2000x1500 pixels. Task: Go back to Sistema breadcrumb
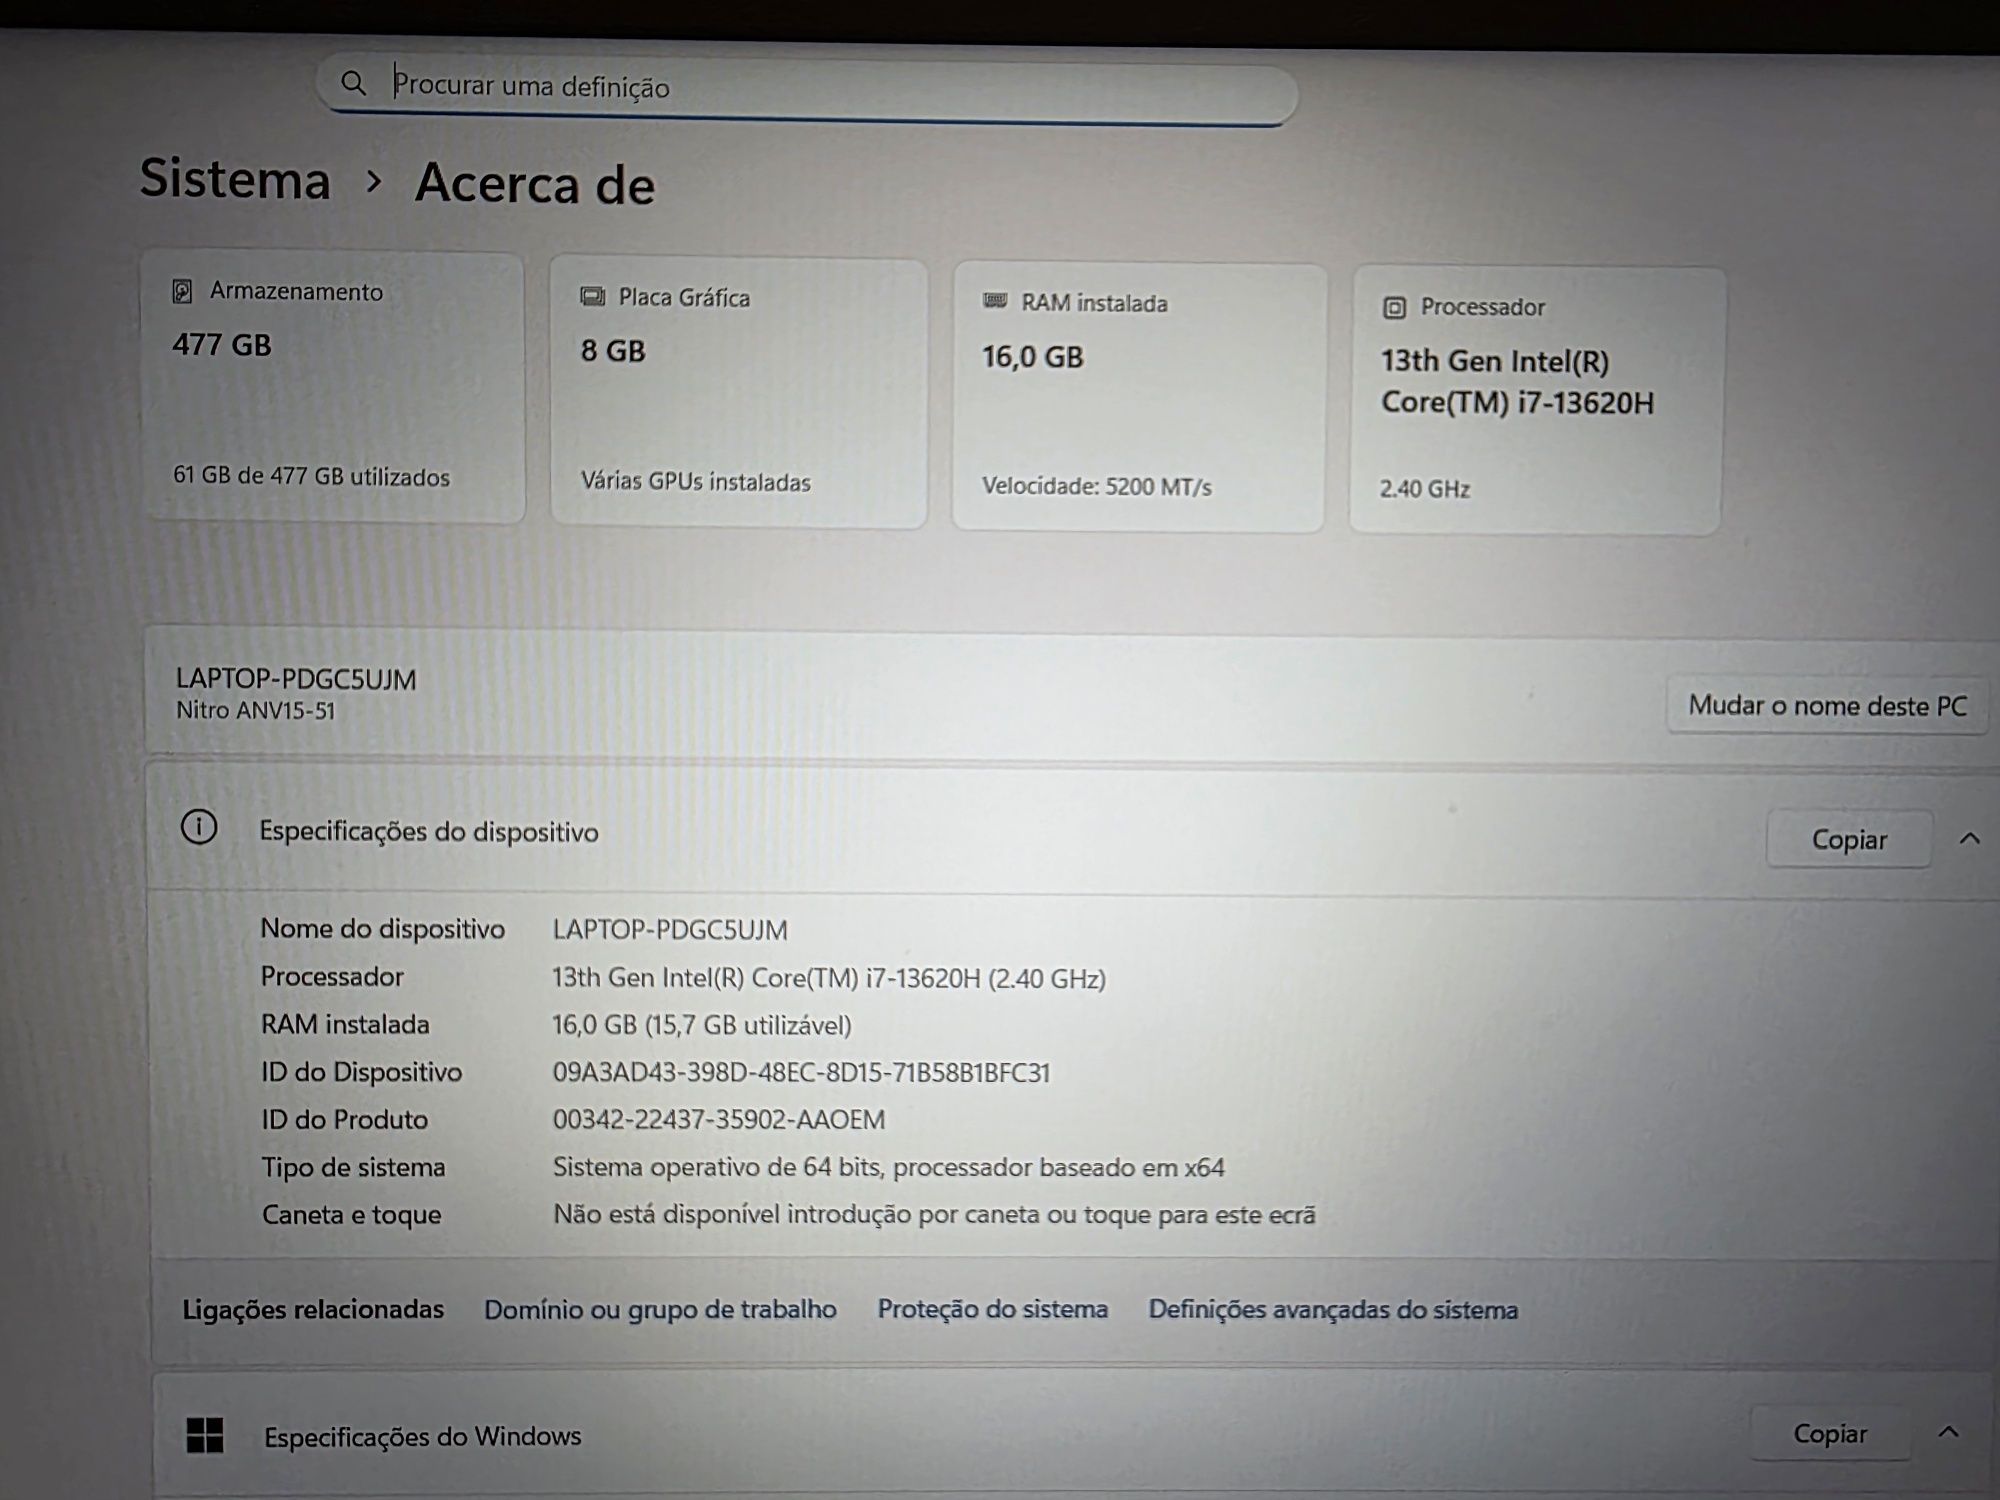pos(235,179)
